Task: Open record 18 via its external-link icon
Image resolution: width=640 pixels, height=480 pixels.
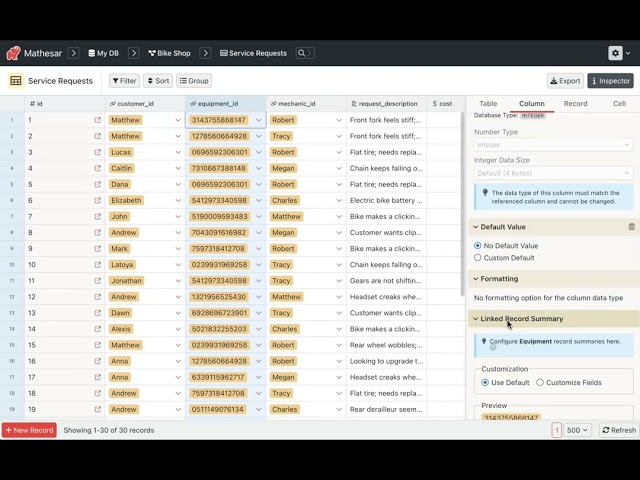Action: tap(97, 393)
